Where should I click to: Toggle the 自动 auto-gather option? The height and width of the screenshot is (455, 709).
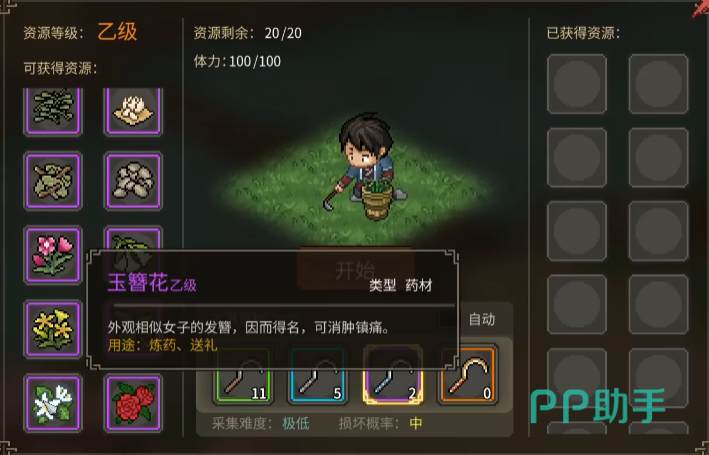pos(482,319)
